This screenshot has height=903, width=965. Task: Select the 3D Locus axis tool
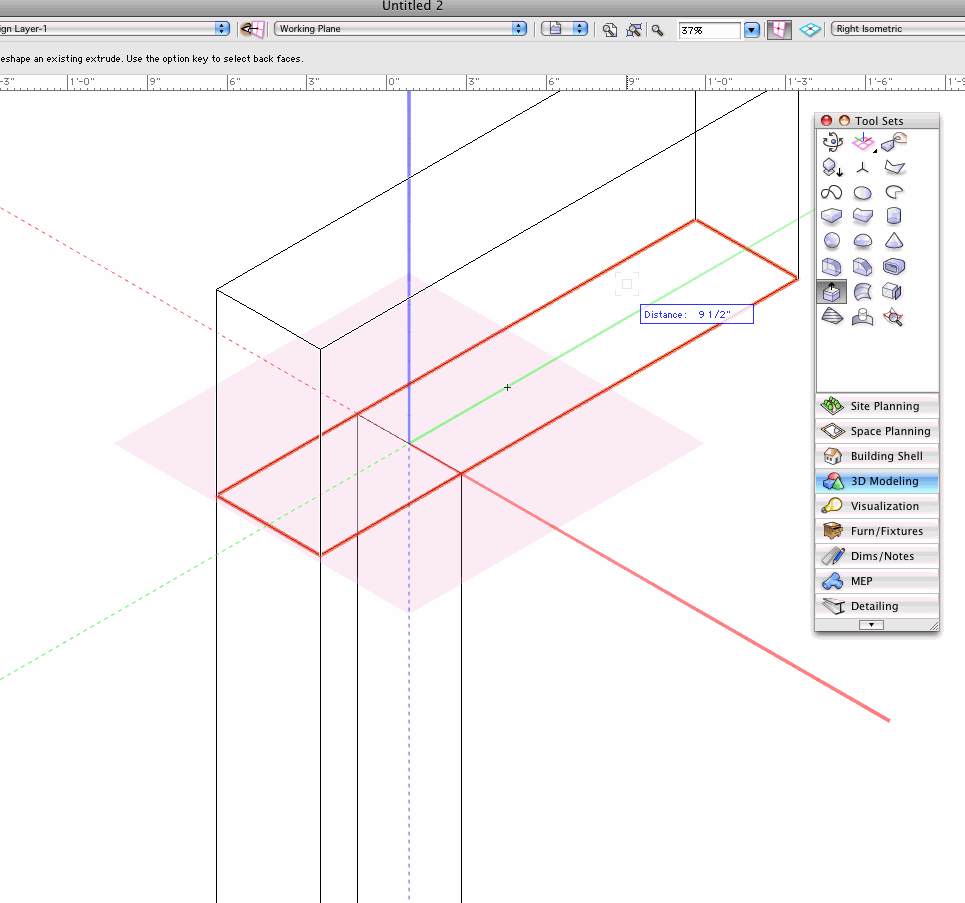coord(863,167)
